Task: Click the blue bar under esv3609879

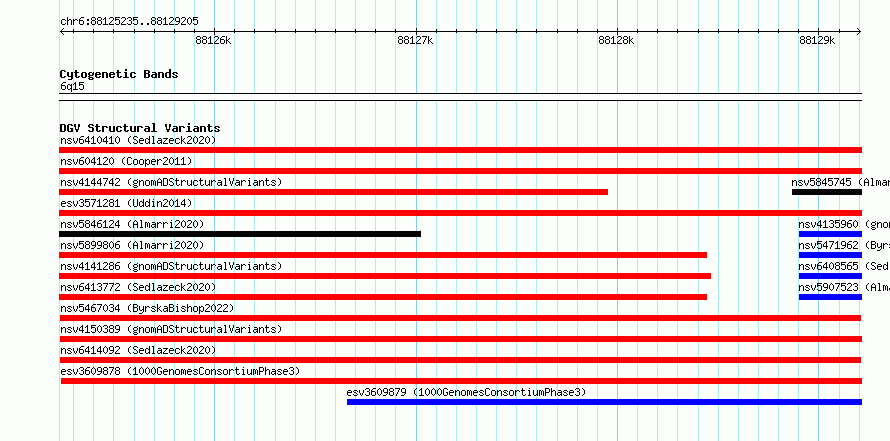Action: coord(604,402)
